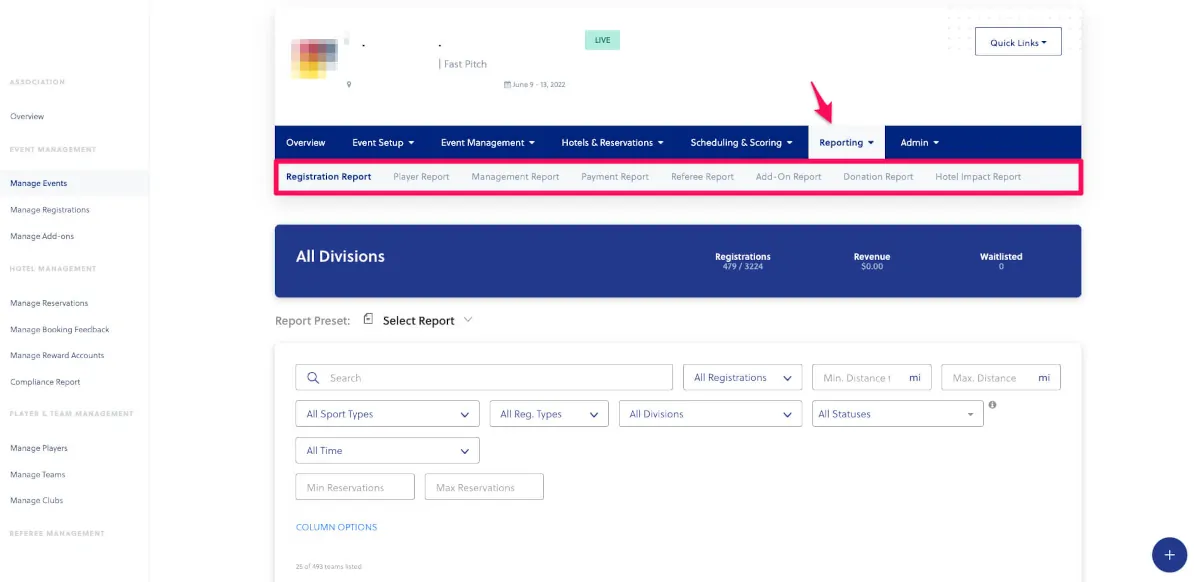Open the All Time dropdown
Image resolution: width=1200 pixels, height=582 pixels.
coord(388,450)
